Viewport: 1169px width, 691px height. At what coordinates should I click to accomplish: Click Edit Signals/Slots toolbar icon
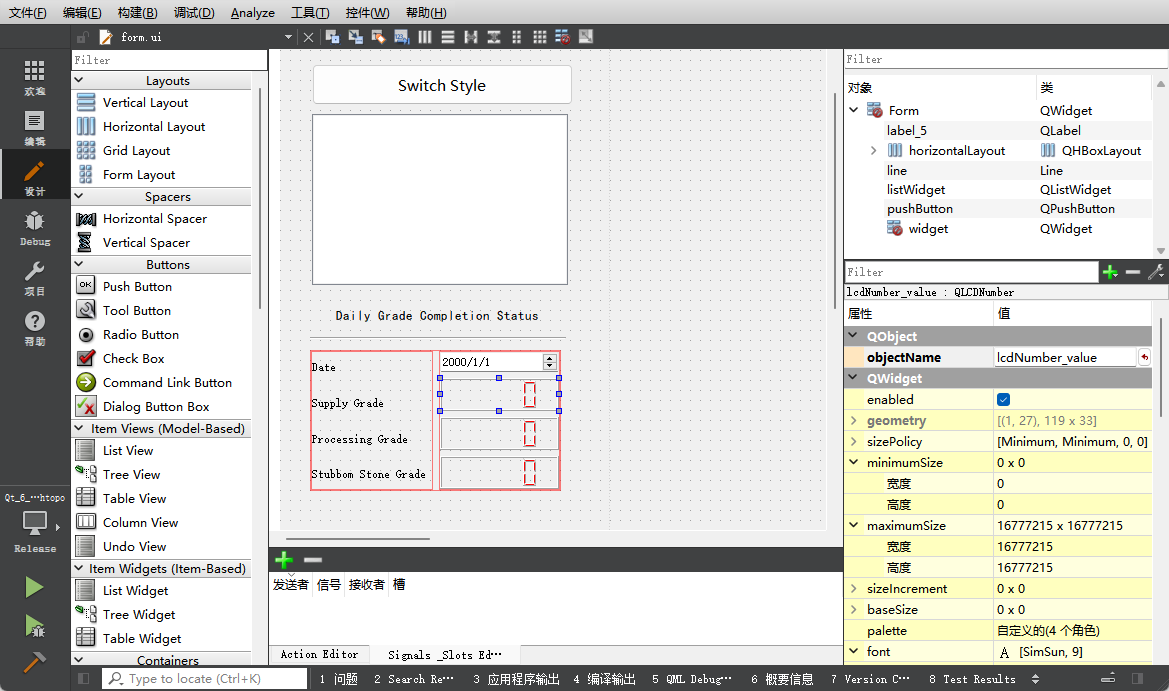(355, 37)
